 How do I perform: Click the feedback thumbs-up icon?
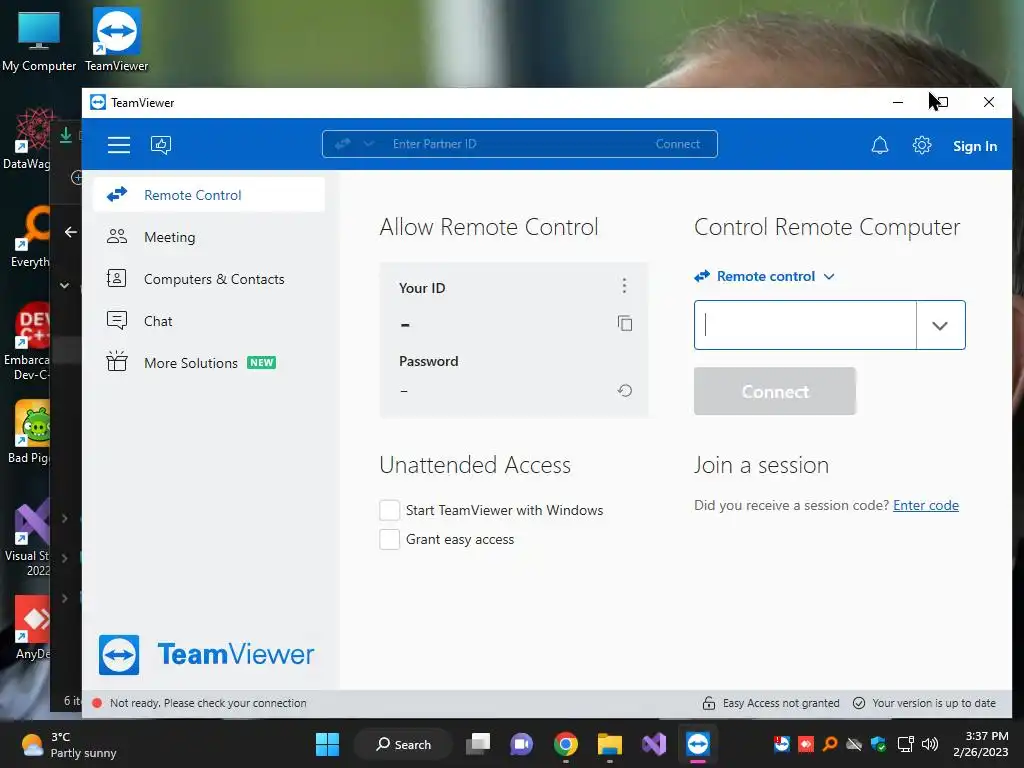[x=161, y=145]
